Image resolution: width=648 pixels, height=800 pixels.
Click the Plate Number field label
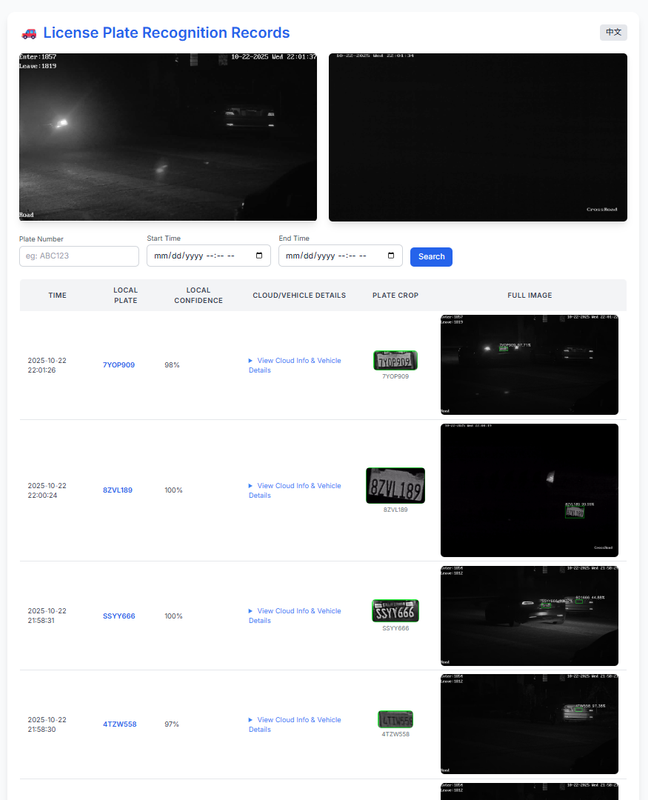point(41,239)
